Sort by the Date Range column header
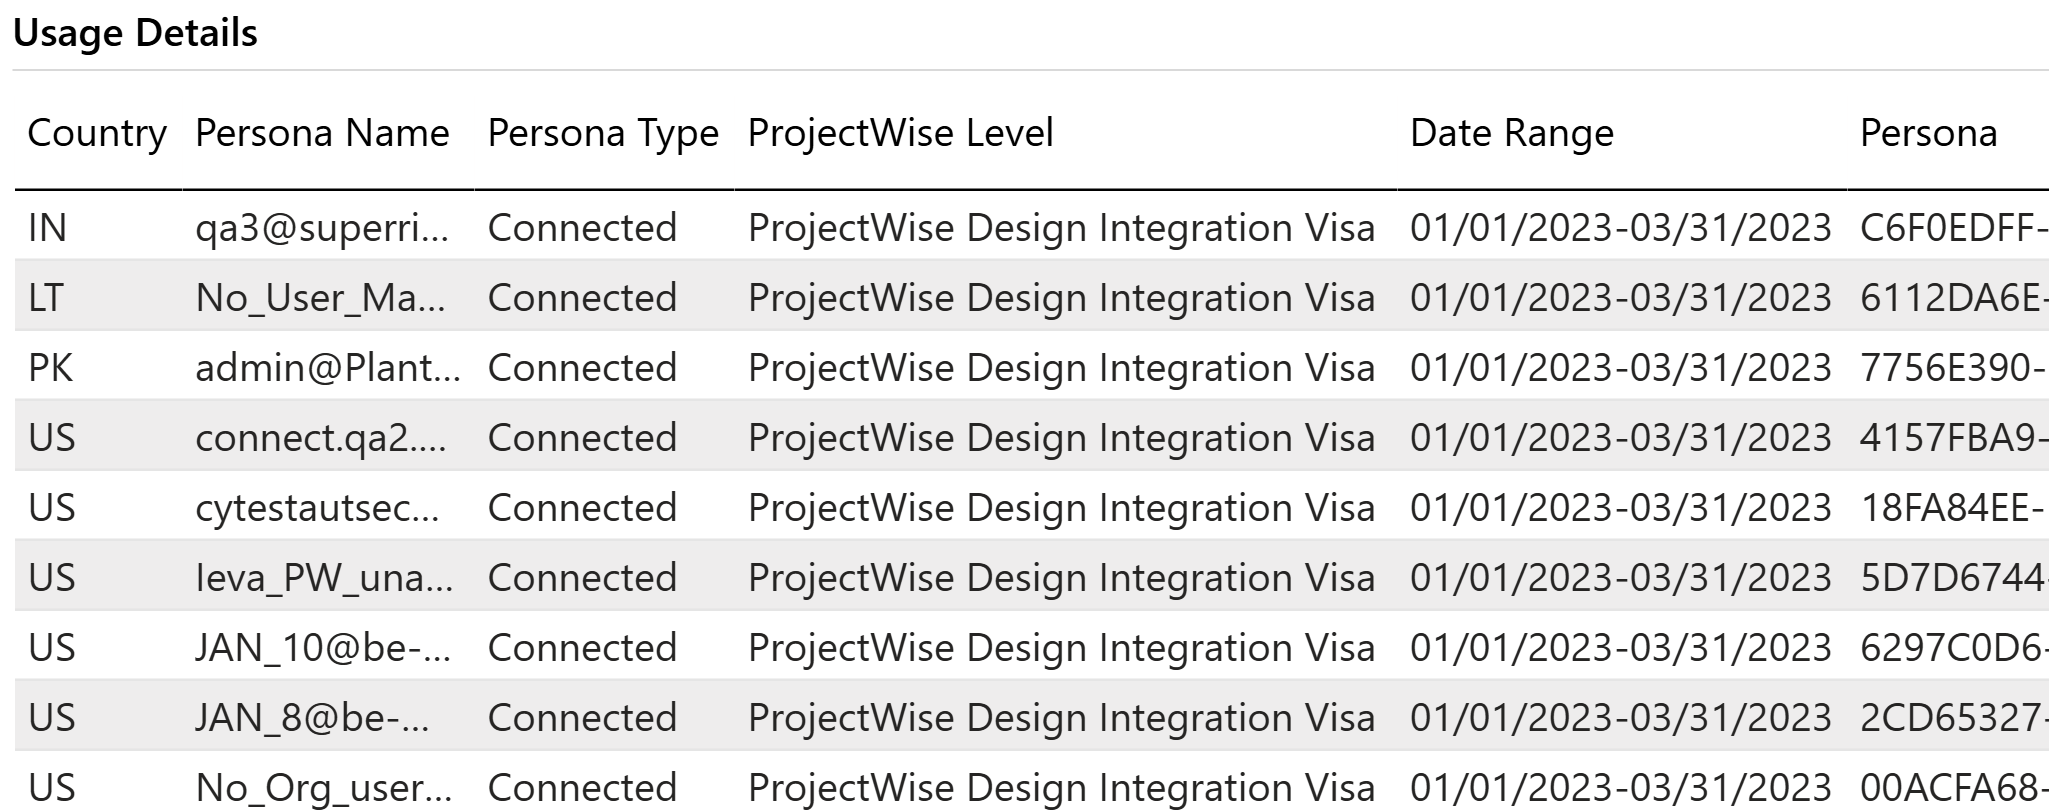 [x=1511, y=133]
